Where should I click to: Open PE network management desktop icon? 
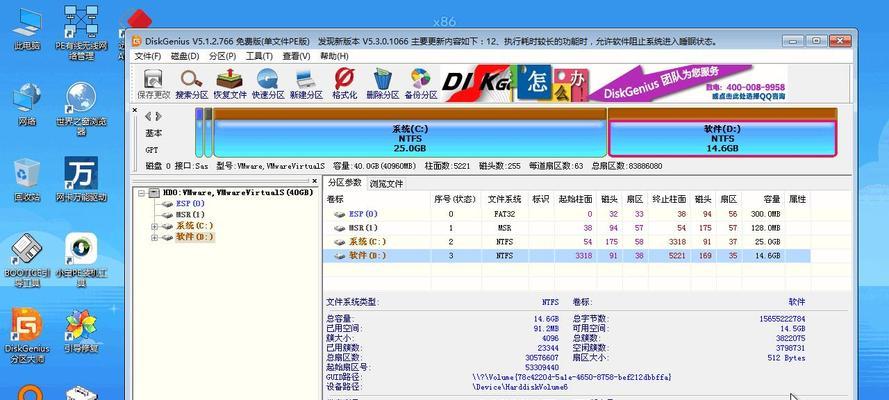(x=81, y=33)
